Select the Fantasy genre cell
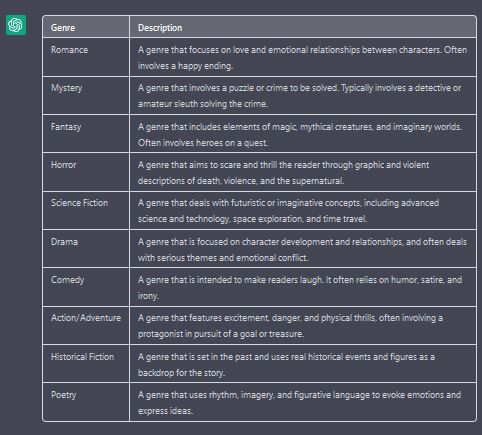The height and width of the screenshot is (435, 482). coord(86,134)
